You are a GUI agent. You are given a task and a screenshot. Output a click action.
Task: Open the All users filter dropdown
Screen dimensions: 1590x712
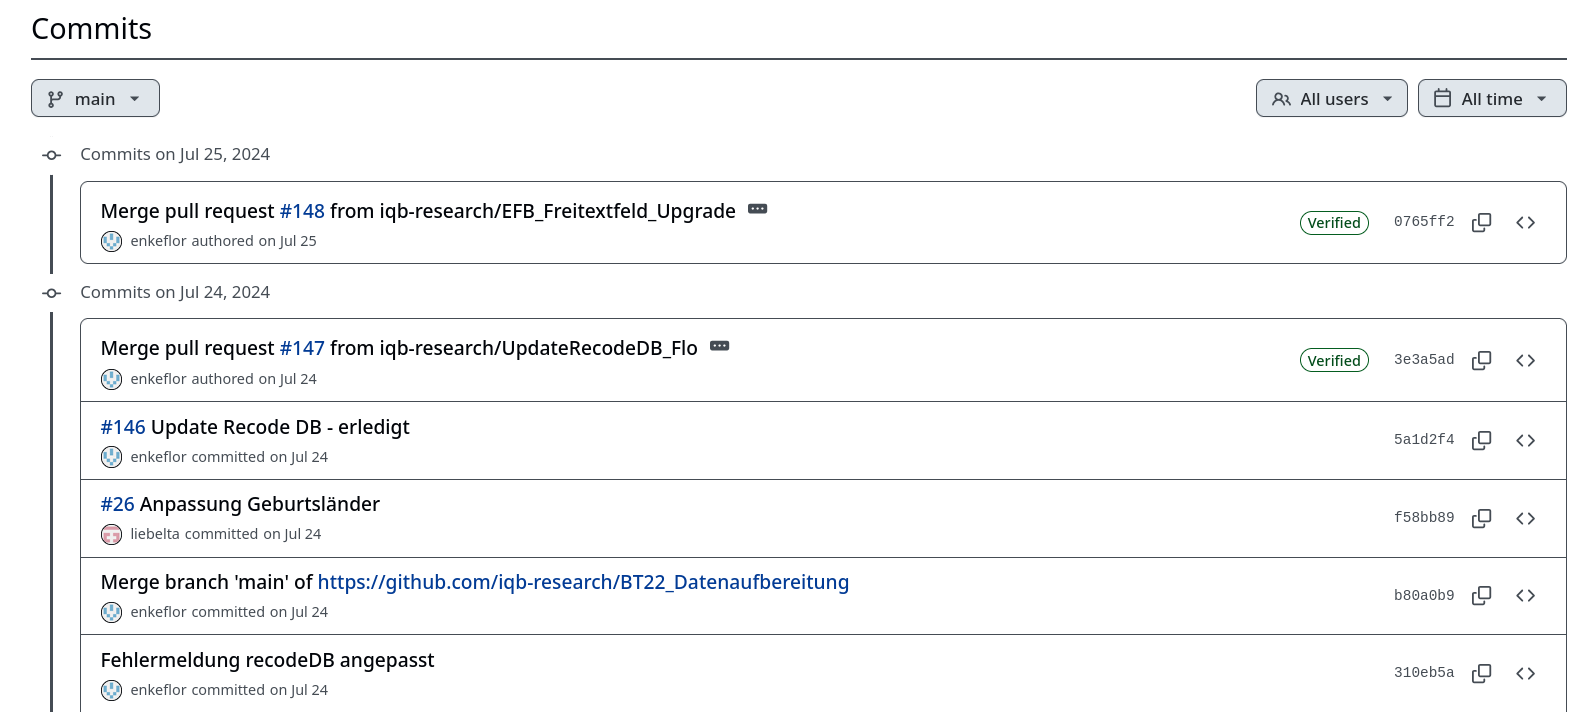(x=1331, y=98)
